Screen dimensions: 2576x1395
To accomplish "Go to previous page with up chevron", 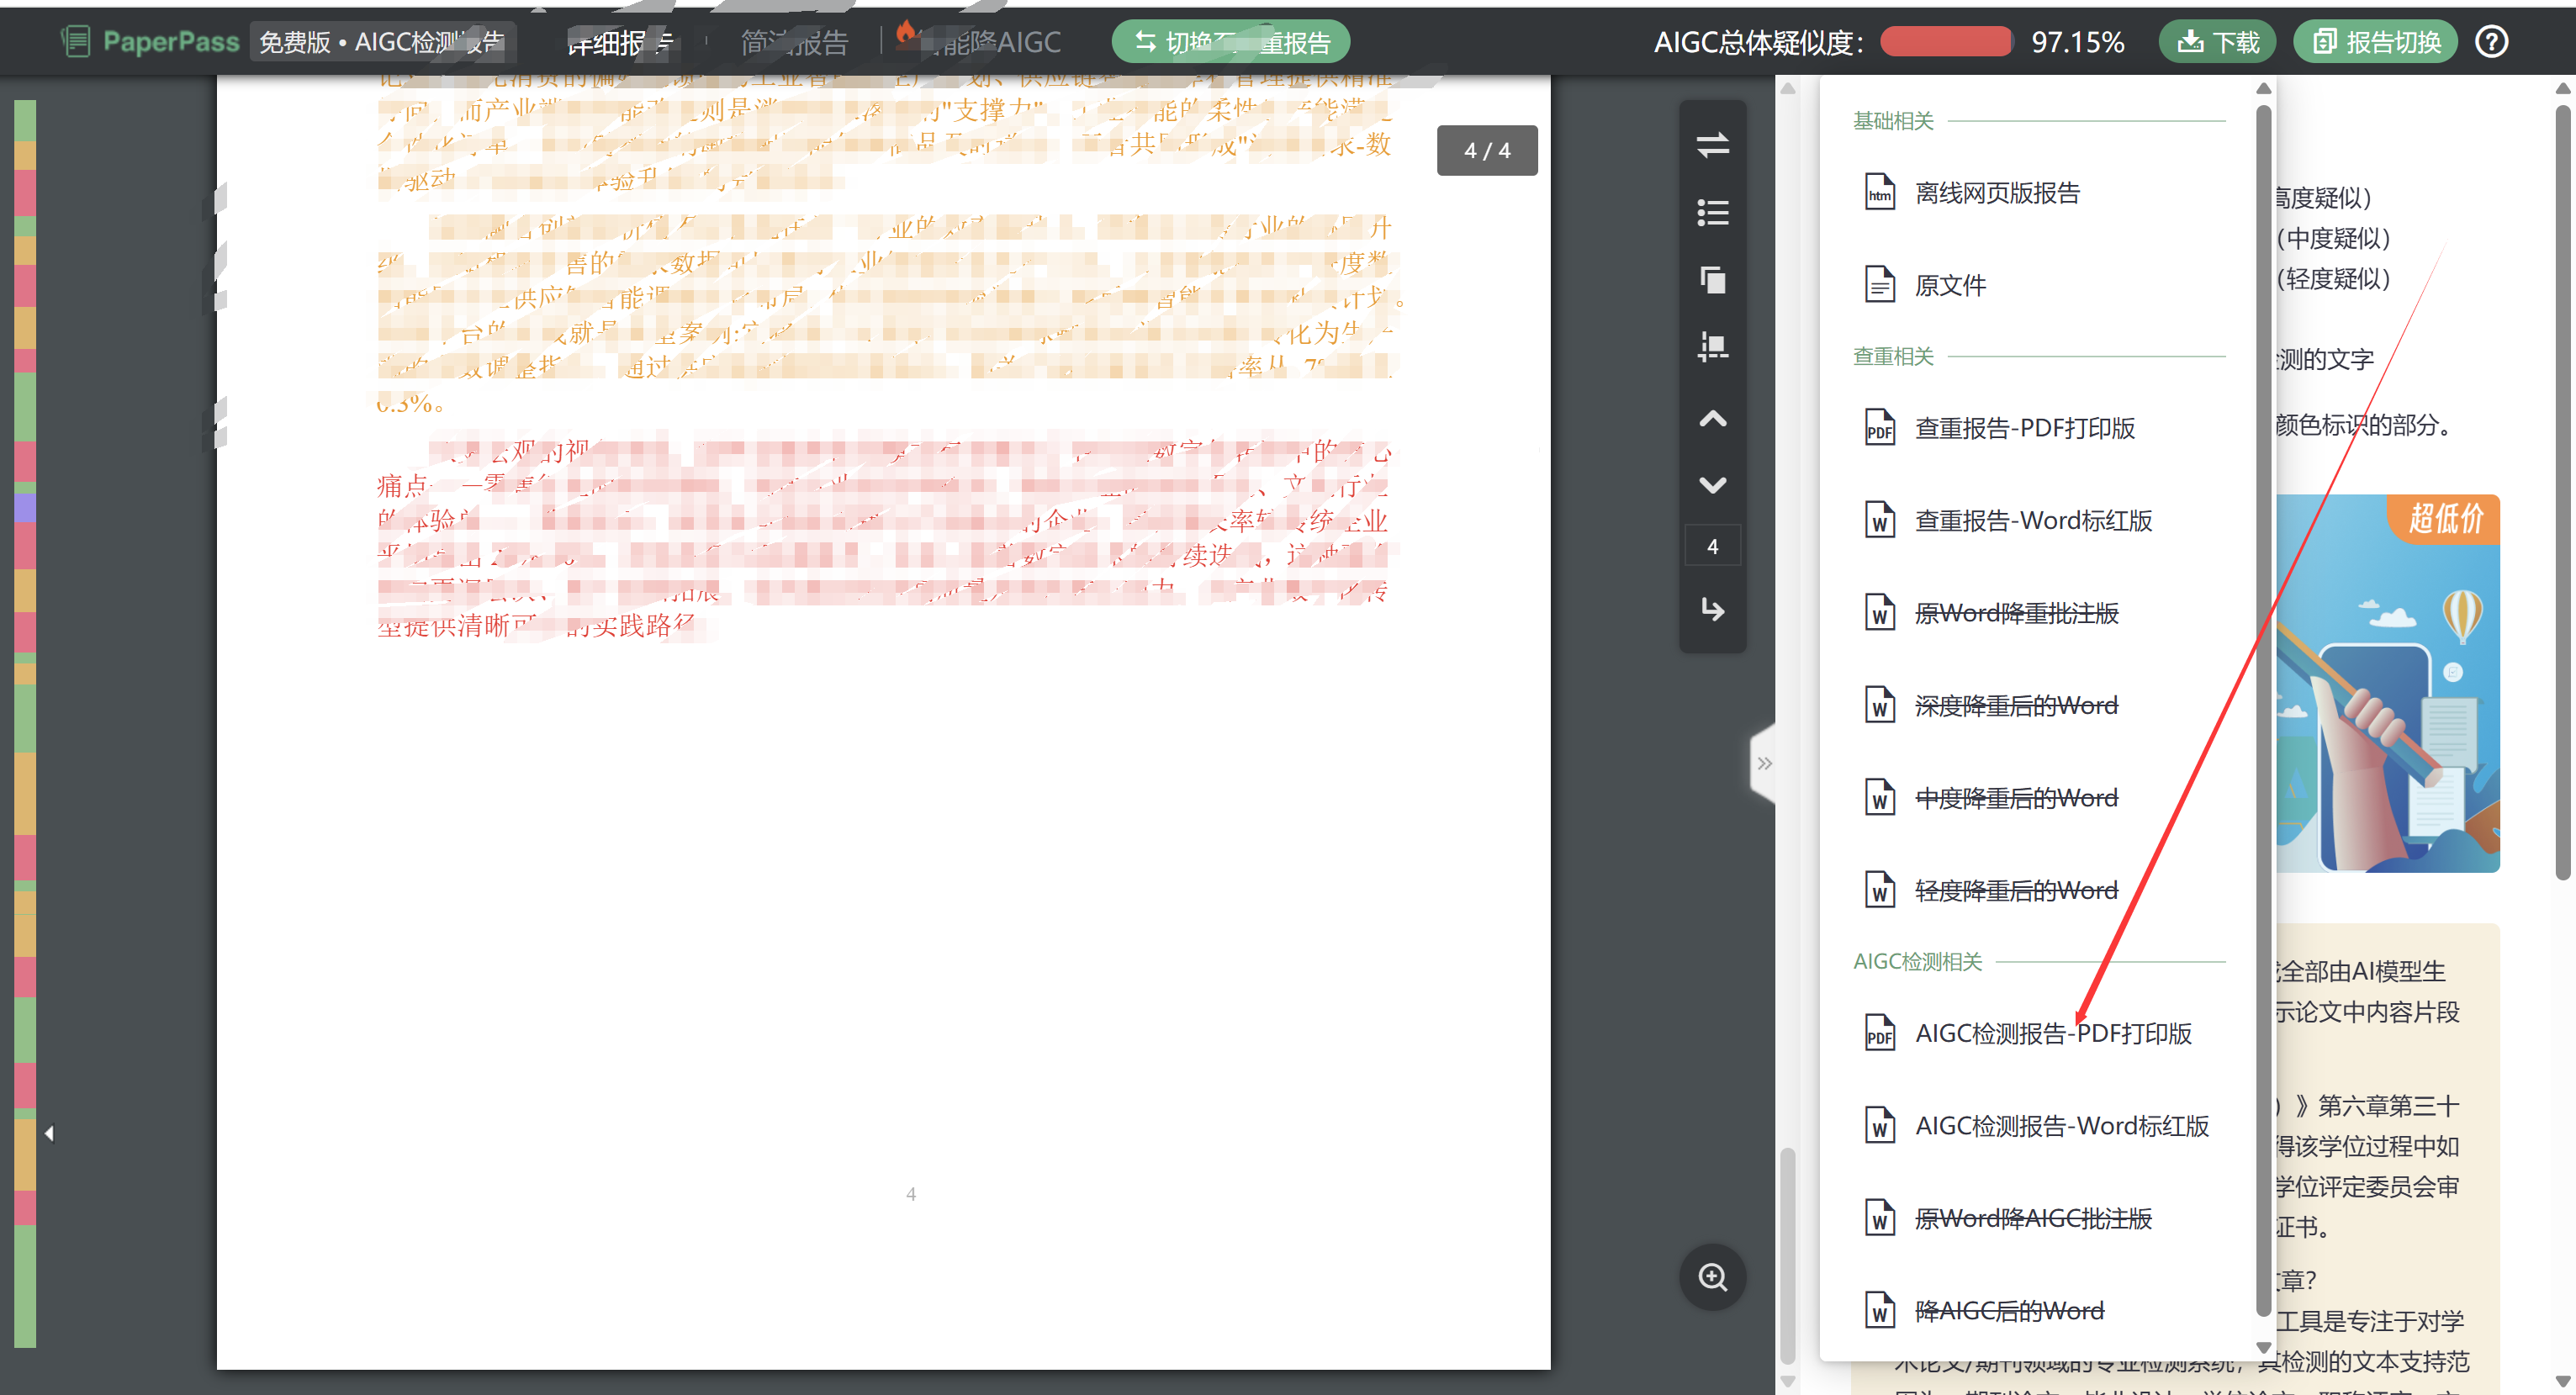I will point(1712,419).
